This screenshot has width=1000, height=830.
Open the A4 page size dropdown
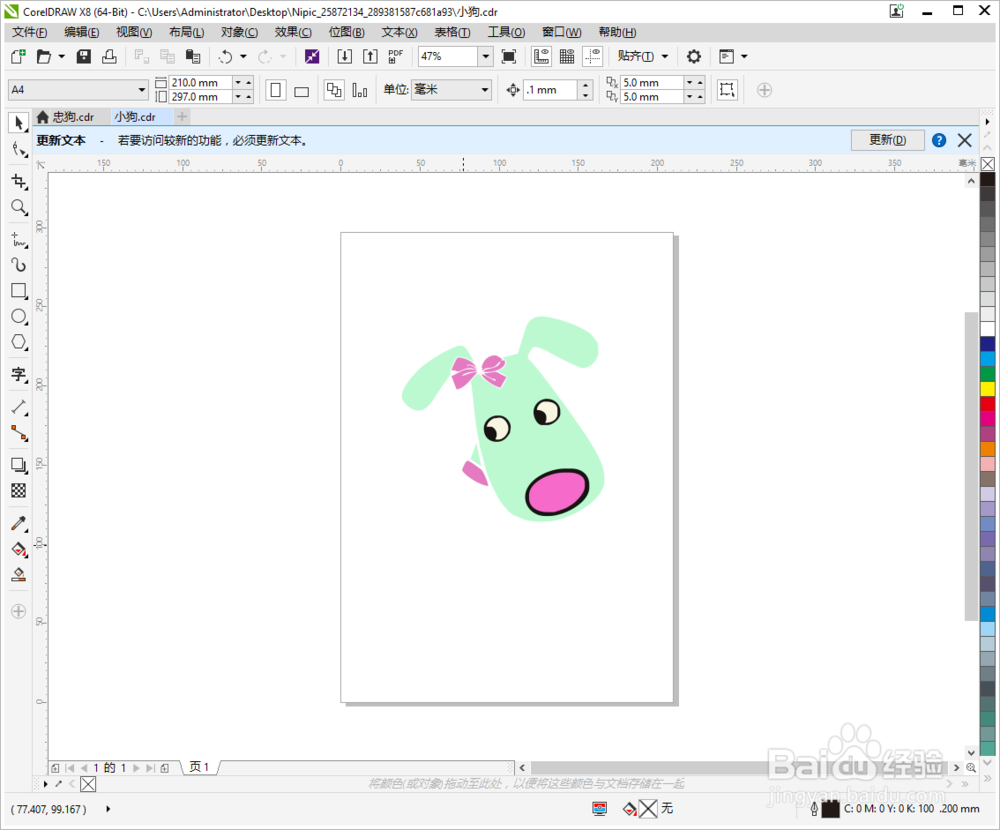(x=142, y=90)
